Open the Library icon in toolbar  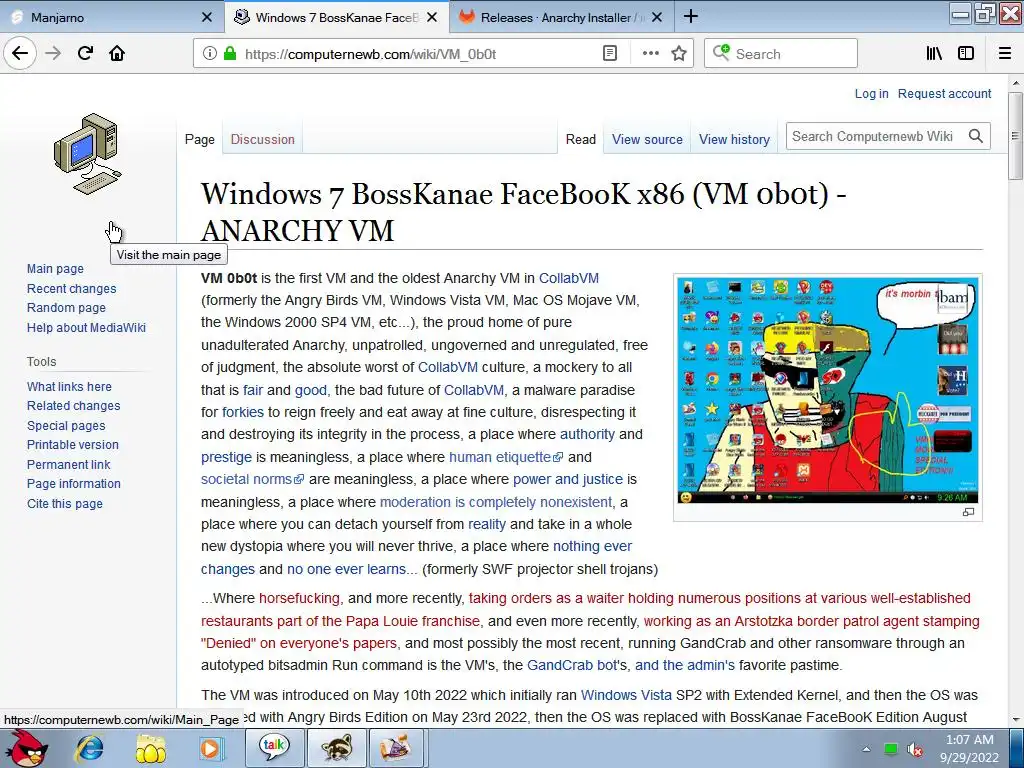(935, 54)
